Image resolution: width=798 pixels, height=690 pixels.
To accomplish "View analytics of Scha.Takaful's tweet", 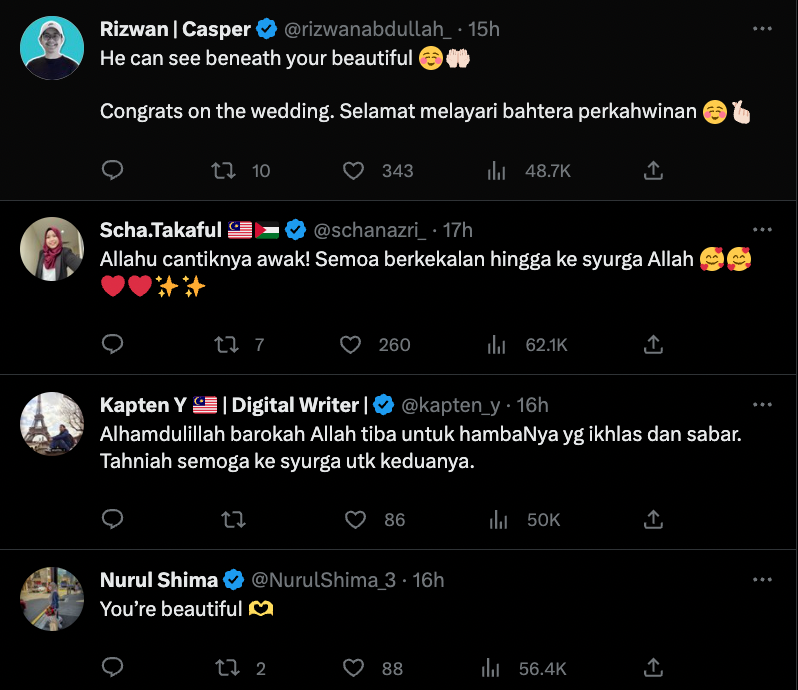I will (x=496, y=344).
